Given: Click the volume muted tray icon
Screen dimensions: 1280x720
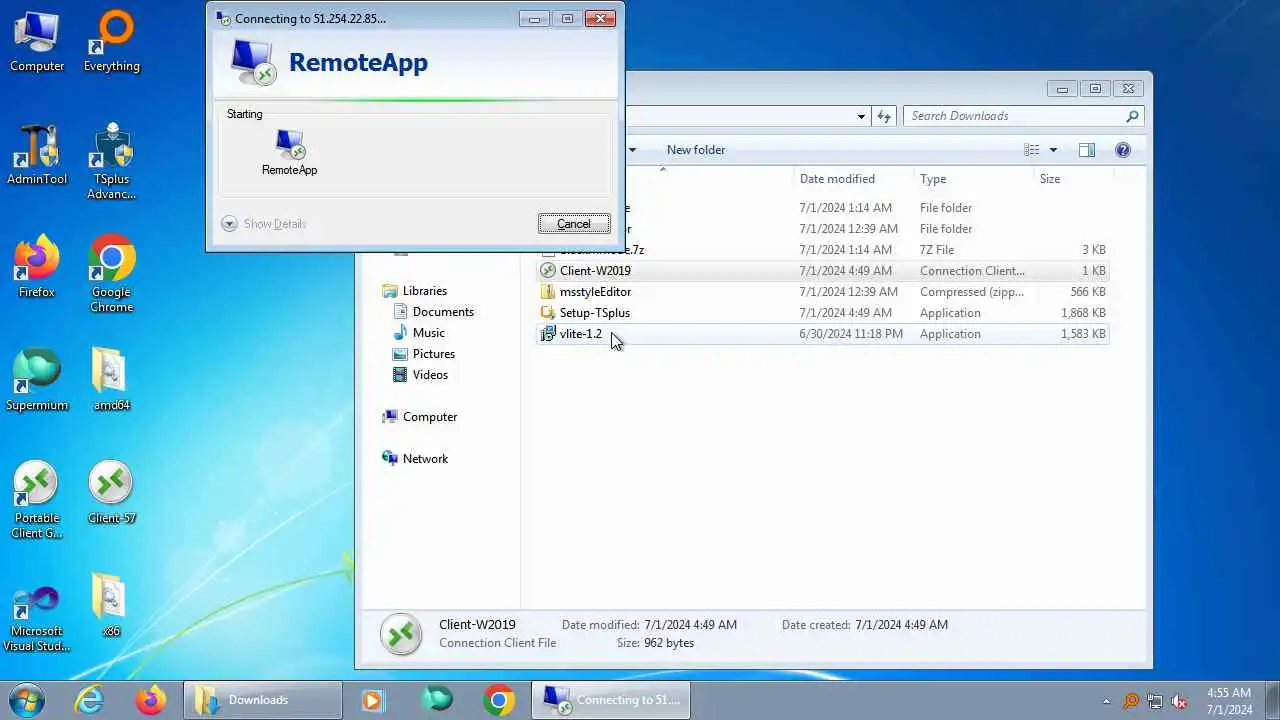Looking at the screenshot, I should [1179, 701].
